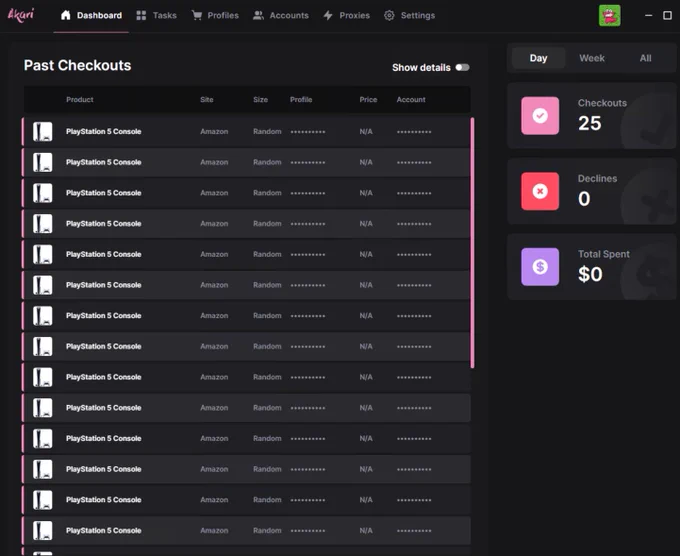This screenshot has width=680, height=556.
Task: Select the Day stats filter
Action: [538, 58]
